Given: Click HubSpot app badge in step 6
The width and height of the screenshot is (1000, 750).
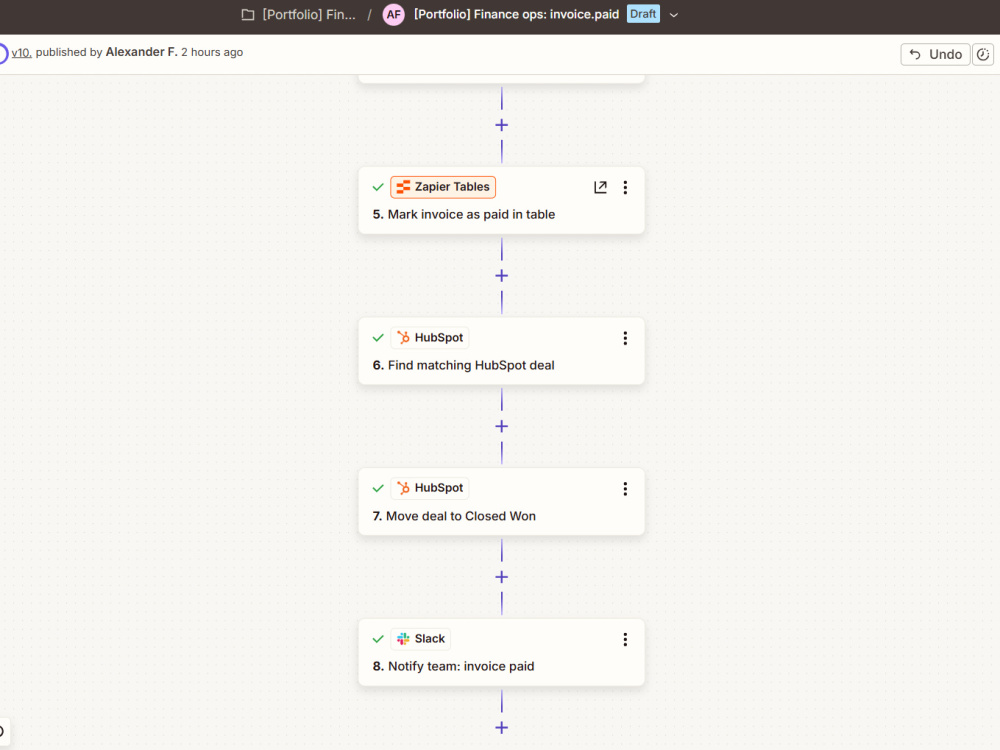Looking at the screenshot, I should [430, 337].
